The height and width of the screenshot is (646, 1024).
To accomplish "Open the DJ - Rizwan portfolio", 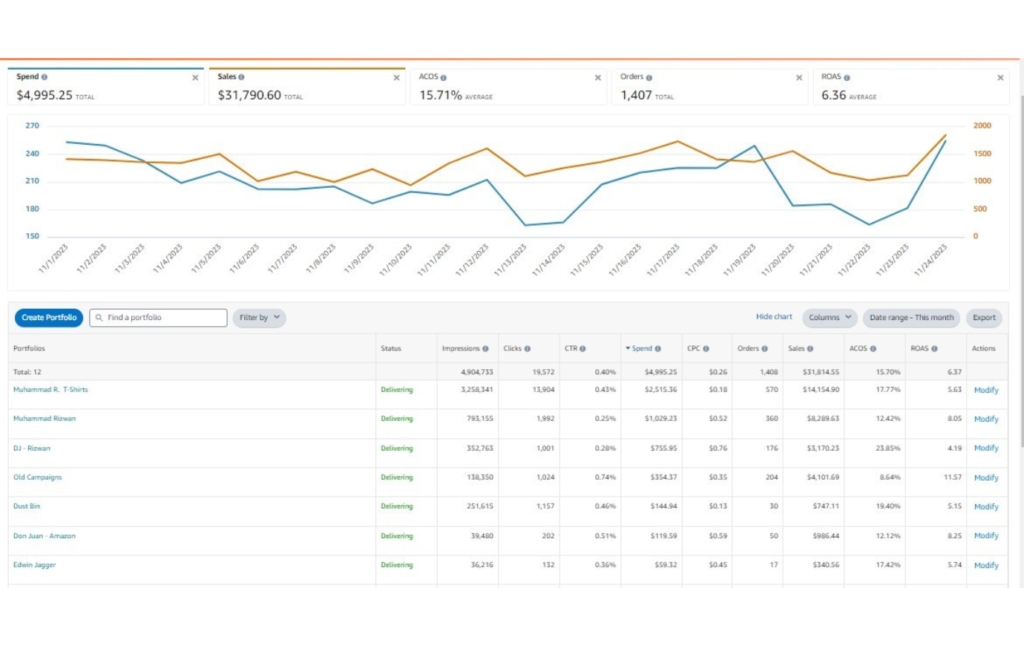I will 31,448.
